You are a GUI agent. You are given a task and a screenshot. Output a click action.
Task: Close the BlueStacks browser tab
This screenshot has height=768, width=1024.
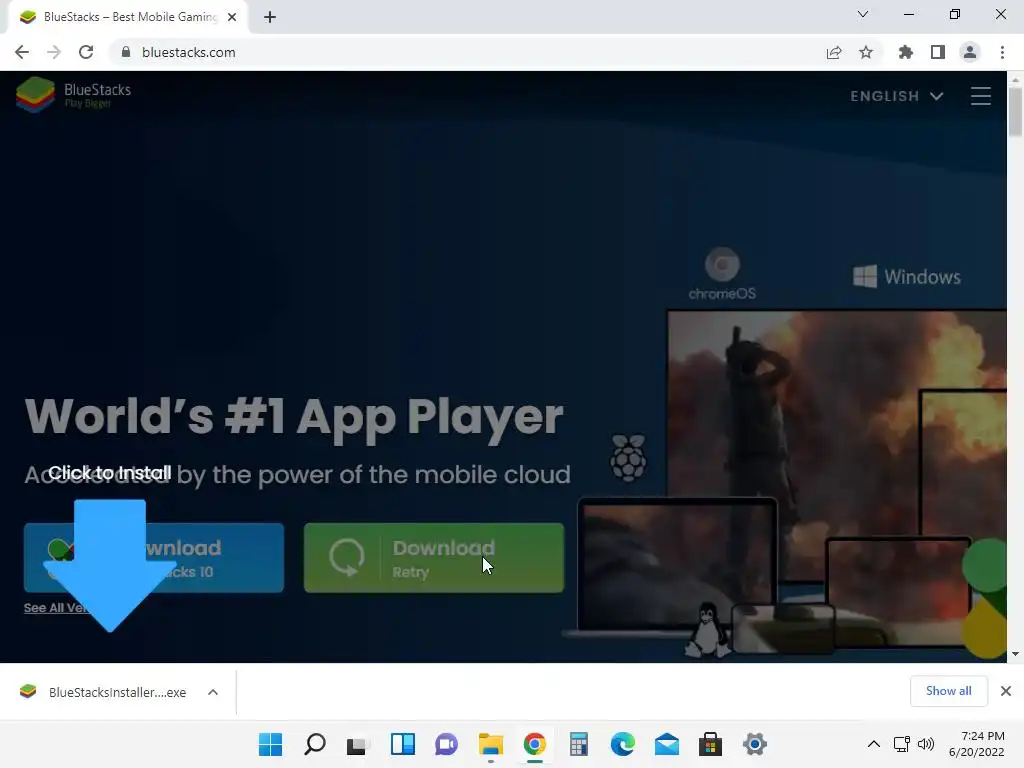(x=232, y=17)
